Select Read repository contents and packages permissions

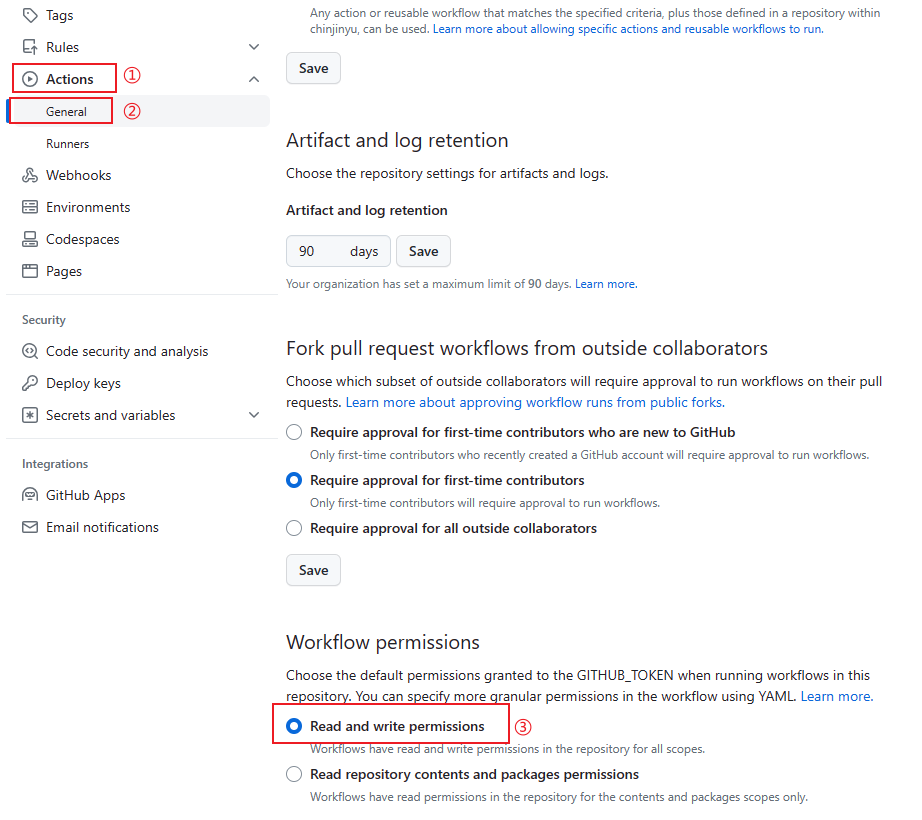coord(294,774)
